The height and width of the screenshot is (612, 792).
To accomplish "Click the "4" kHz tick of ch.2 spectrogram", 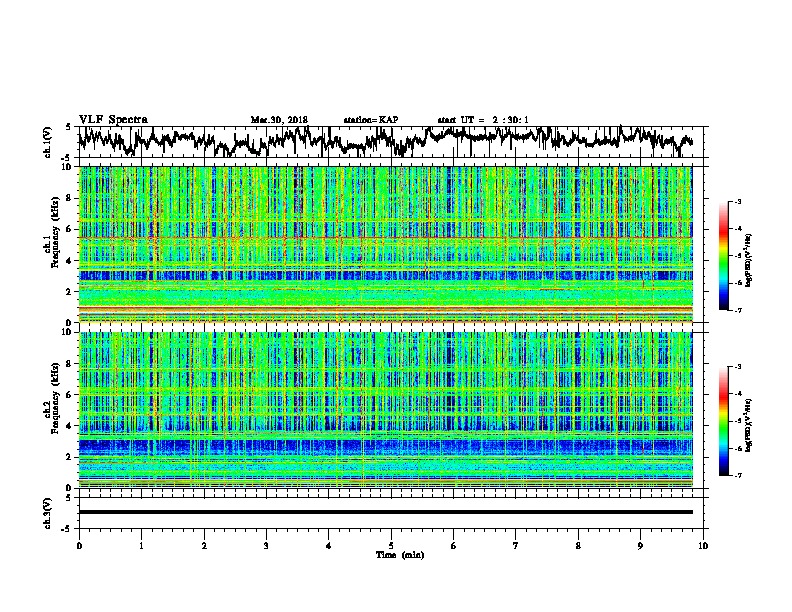I will point(70,426).
